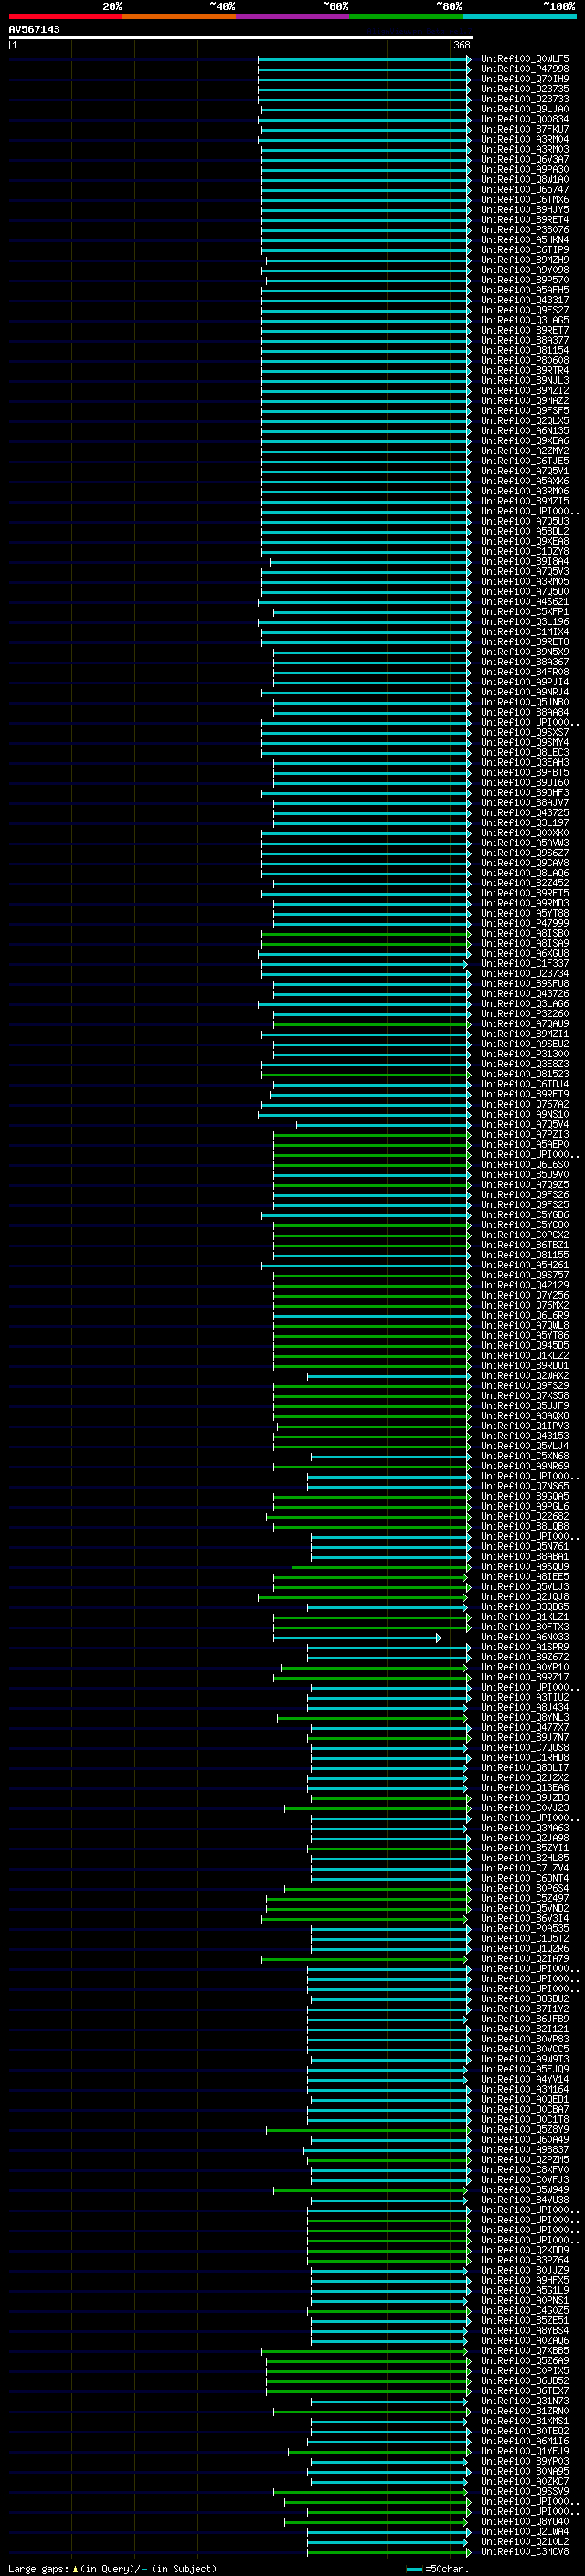
Task: Click the hit label UniRef100_Q767A2
Action: click(525, 1104)
